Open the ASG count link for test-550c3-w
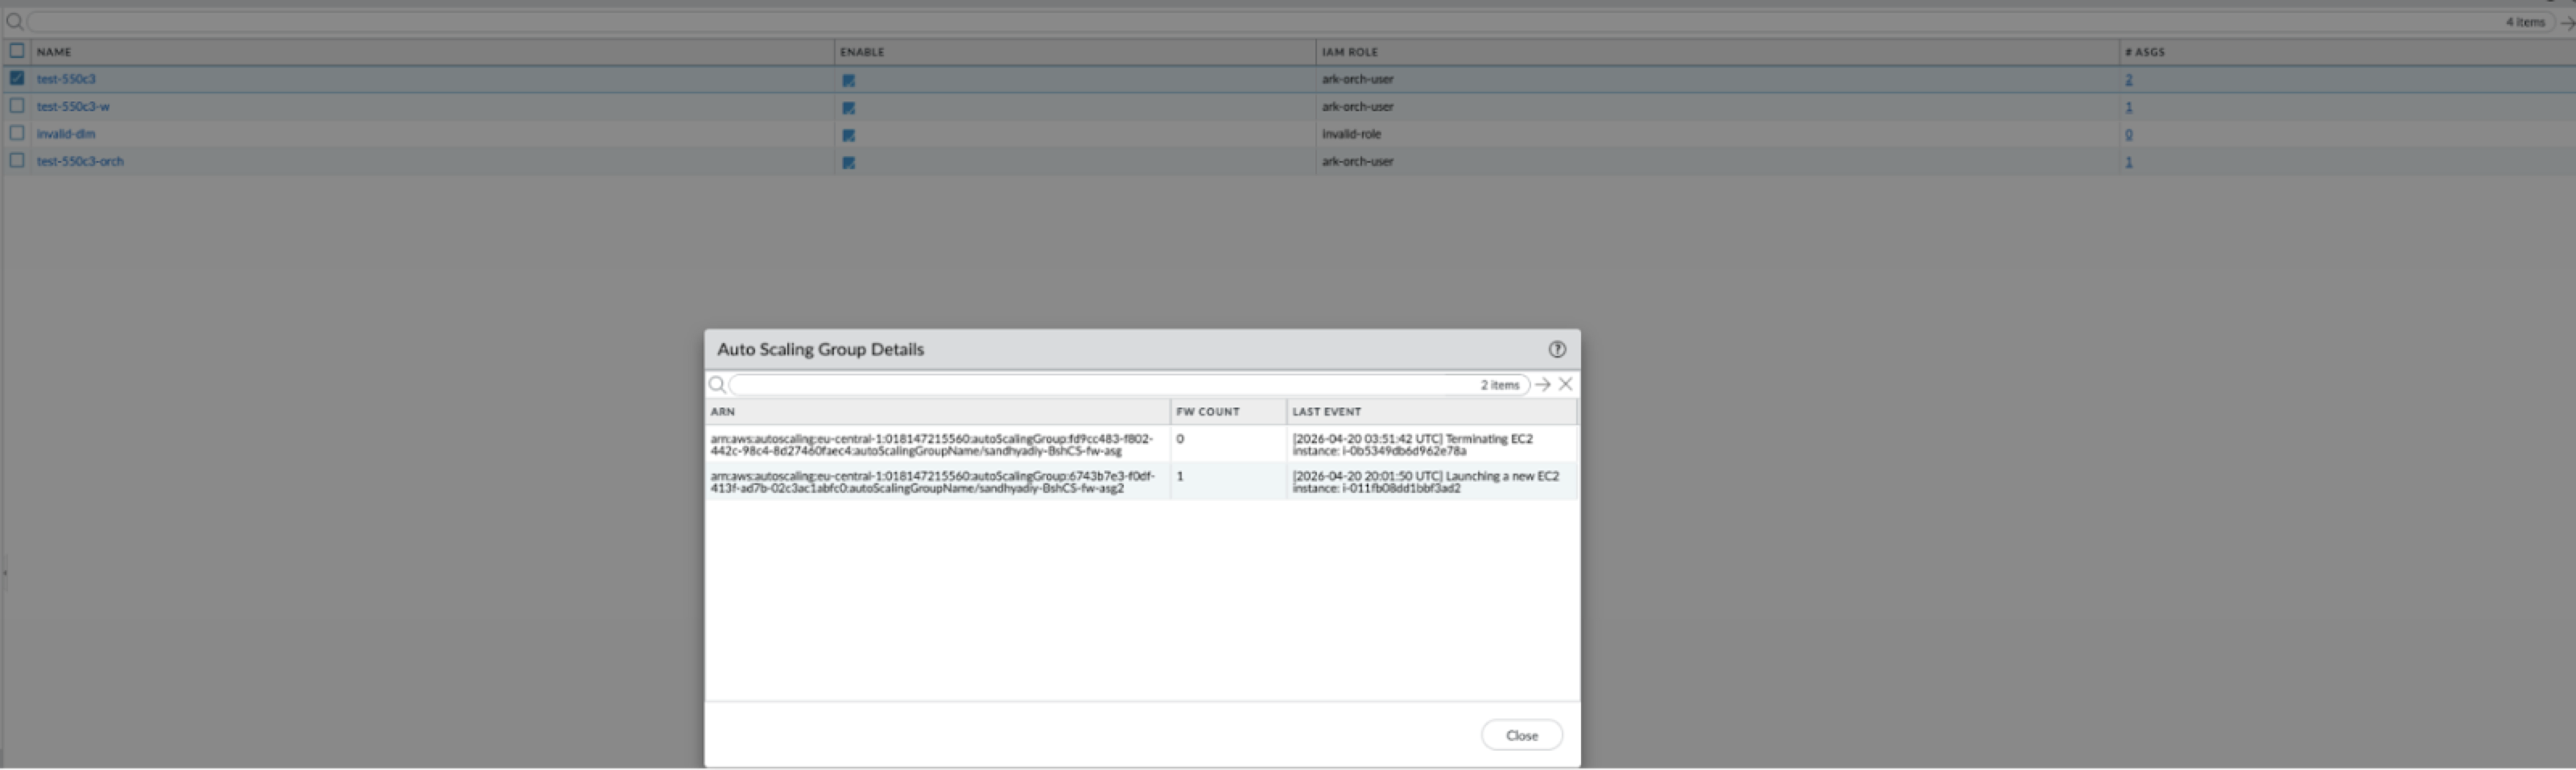This screenshot has height=770, width=2576. click(2129, 107)
